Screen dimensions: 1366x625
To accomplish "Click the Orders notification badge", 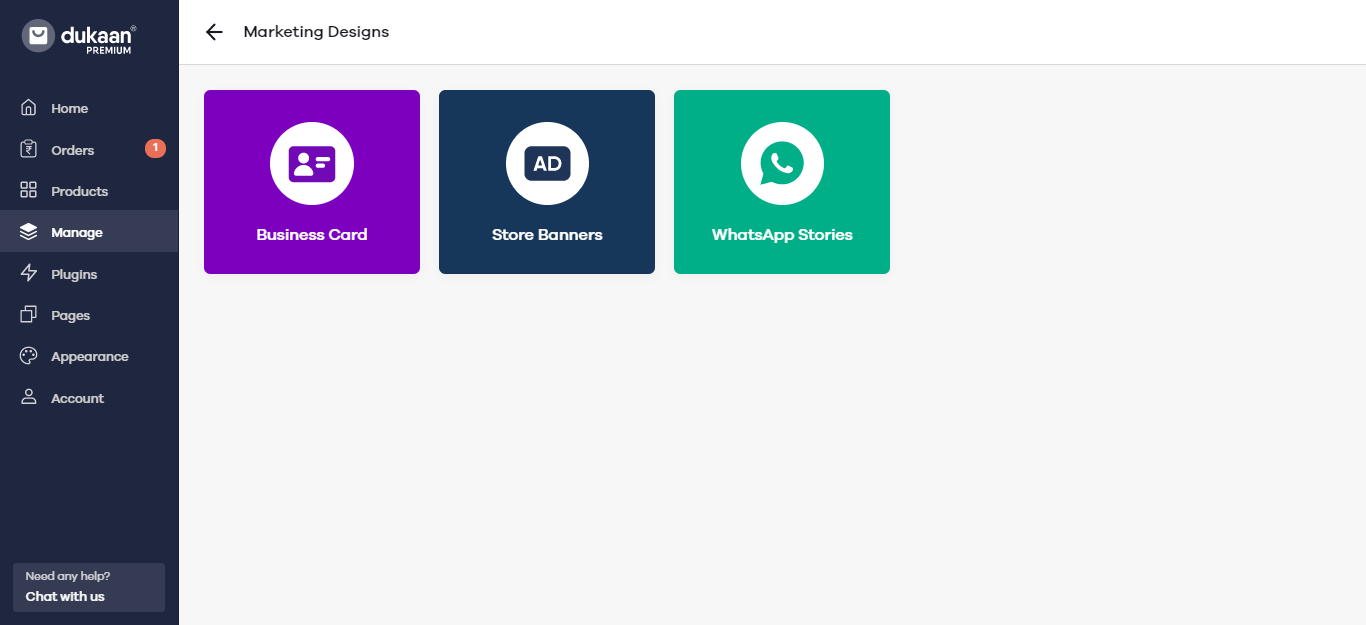I will pyautogui.click(x=155, y=148).
